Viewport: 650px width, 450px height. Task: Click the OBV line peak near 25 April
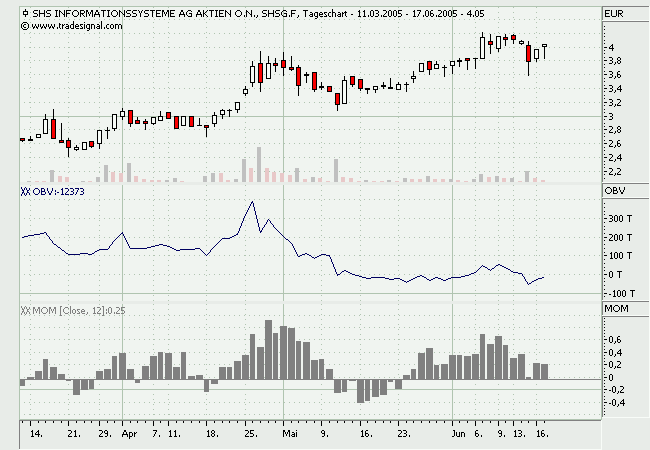pyautogui.click(x=253, y=202)
